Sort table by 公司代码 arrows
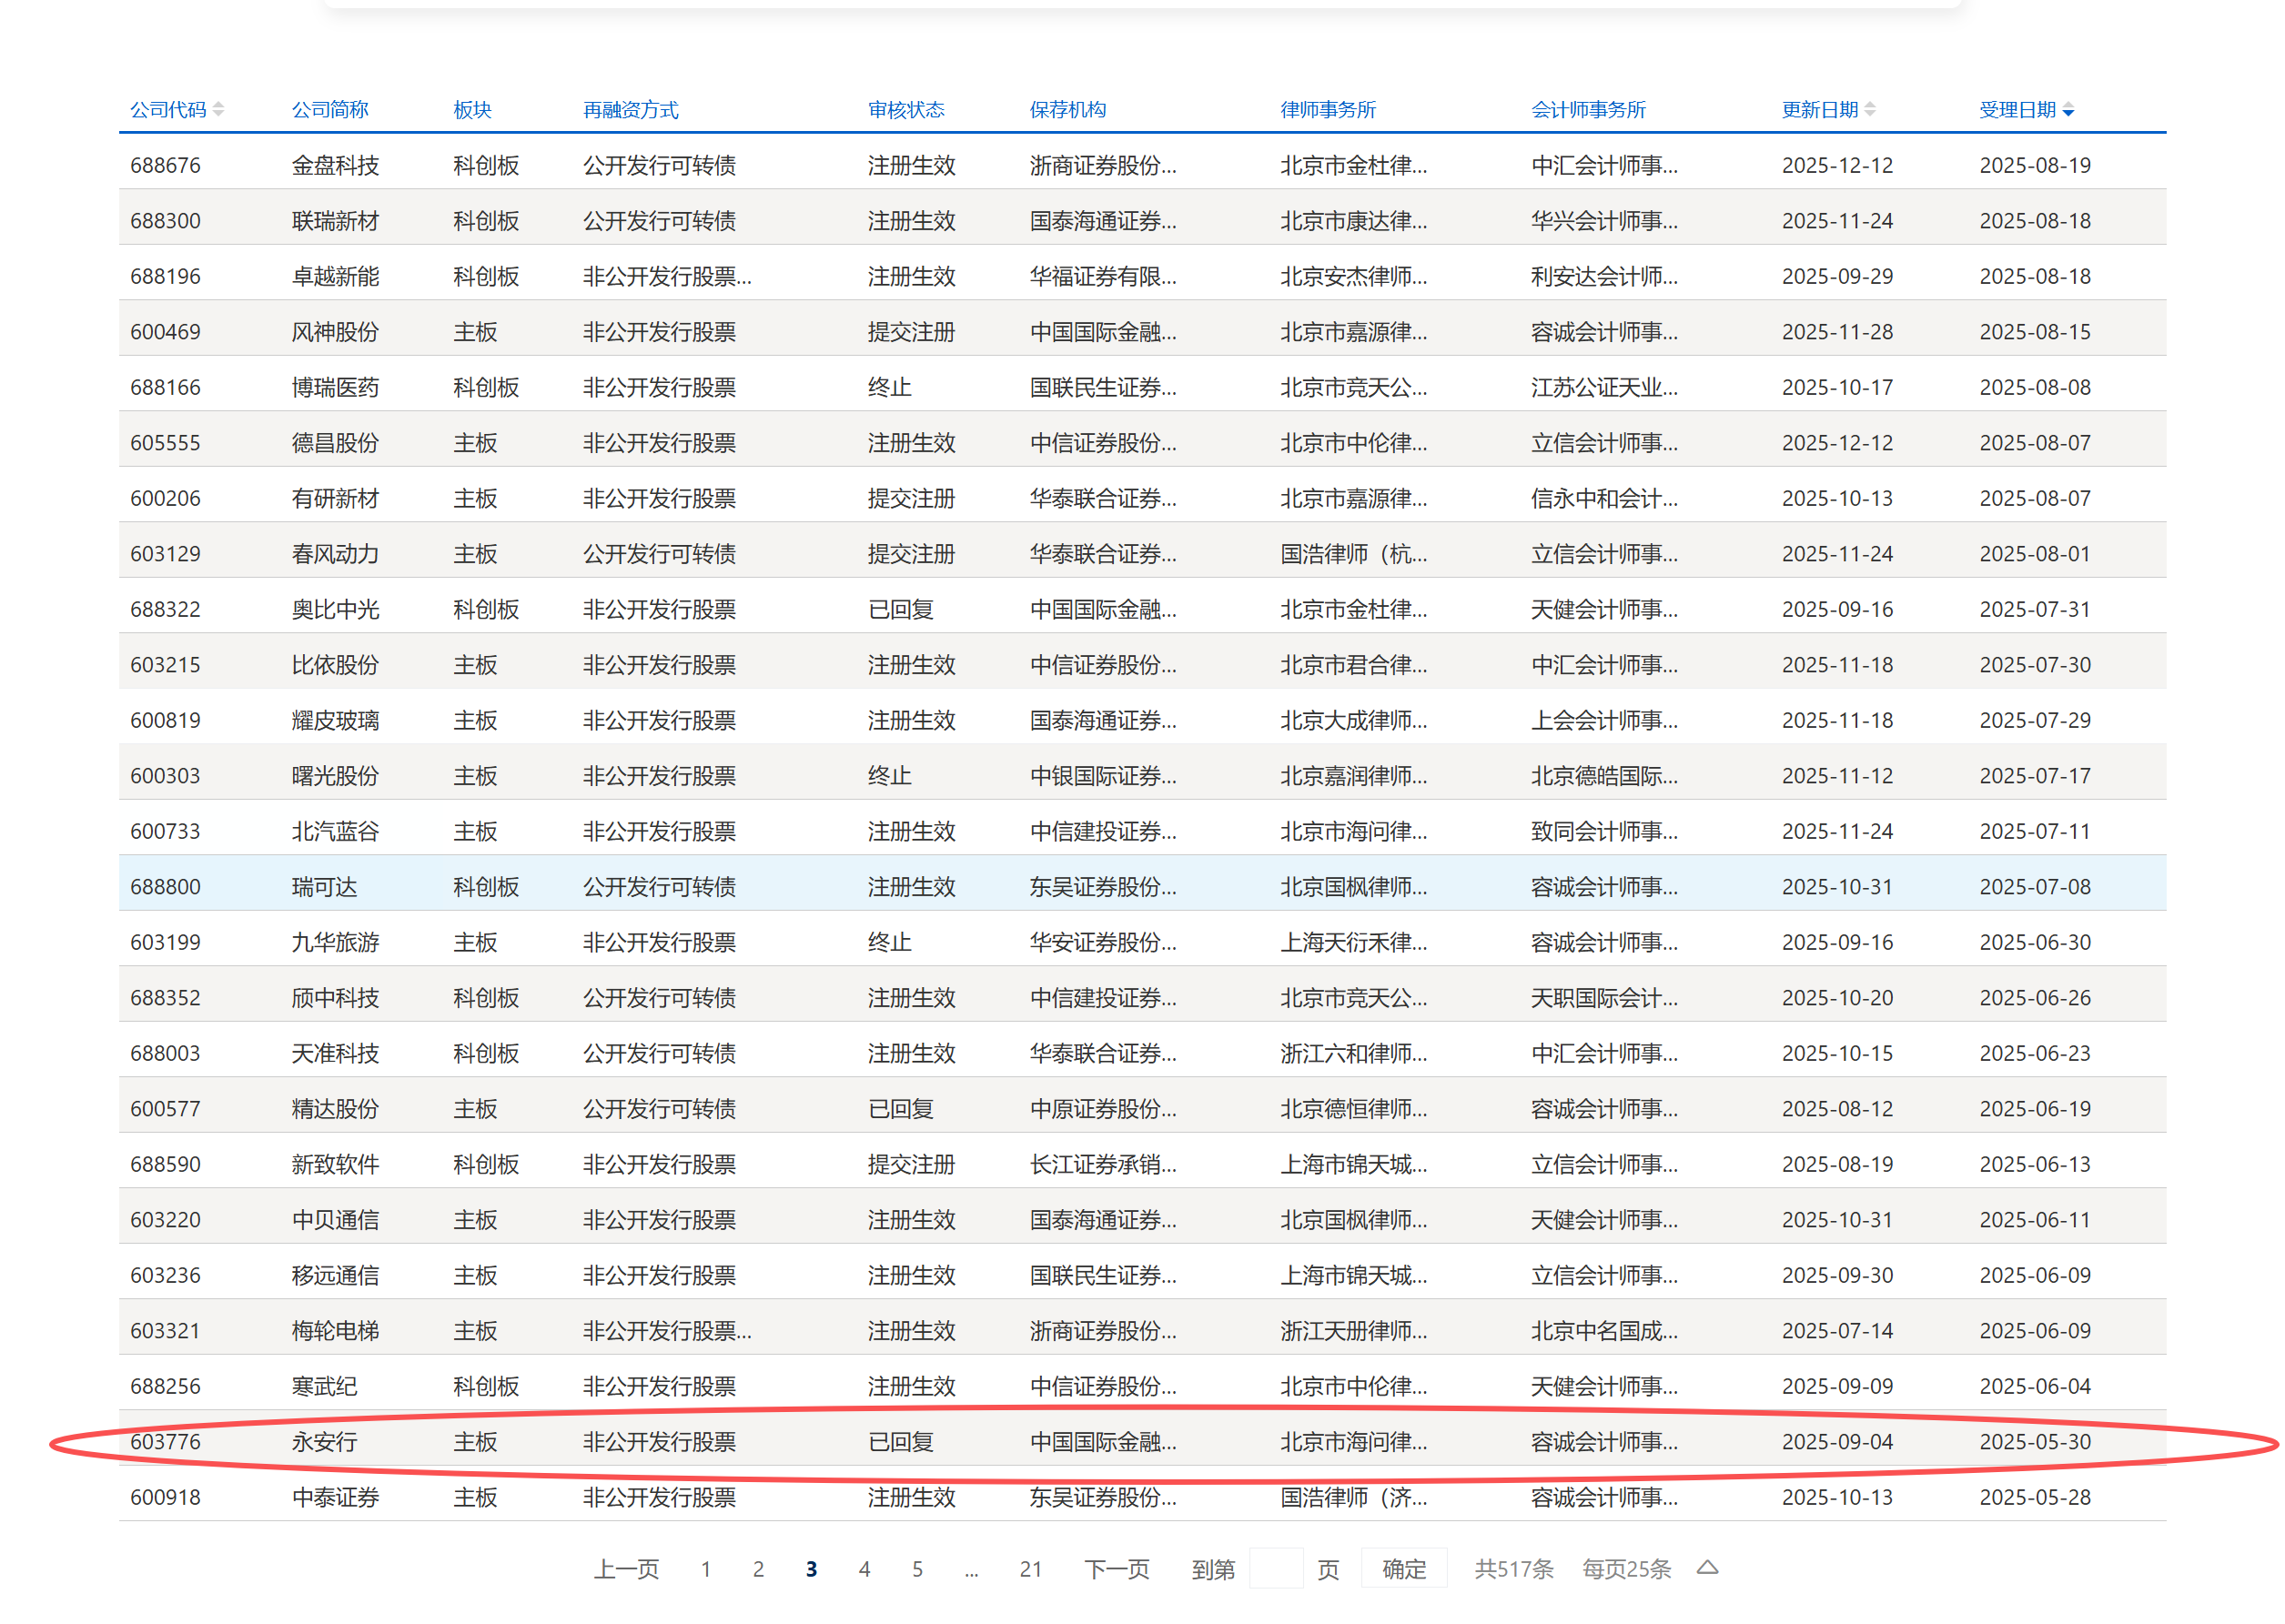2285x1624 pixels. (218, 110)
